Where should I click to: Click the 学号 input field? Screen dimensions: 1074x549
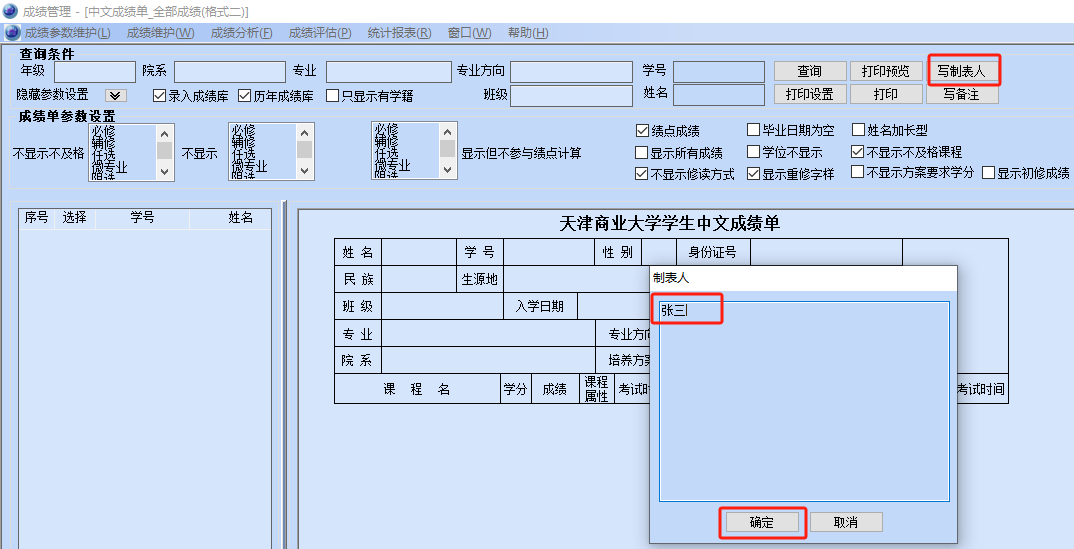[x=719, y=71]
